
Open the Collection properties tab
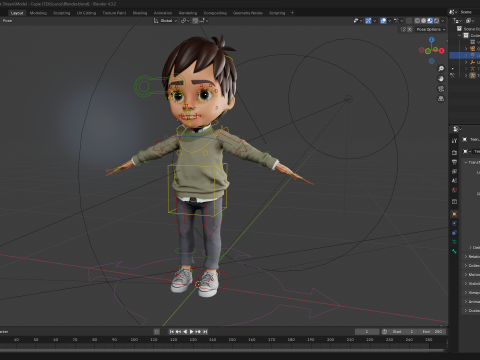click(454, 202)
